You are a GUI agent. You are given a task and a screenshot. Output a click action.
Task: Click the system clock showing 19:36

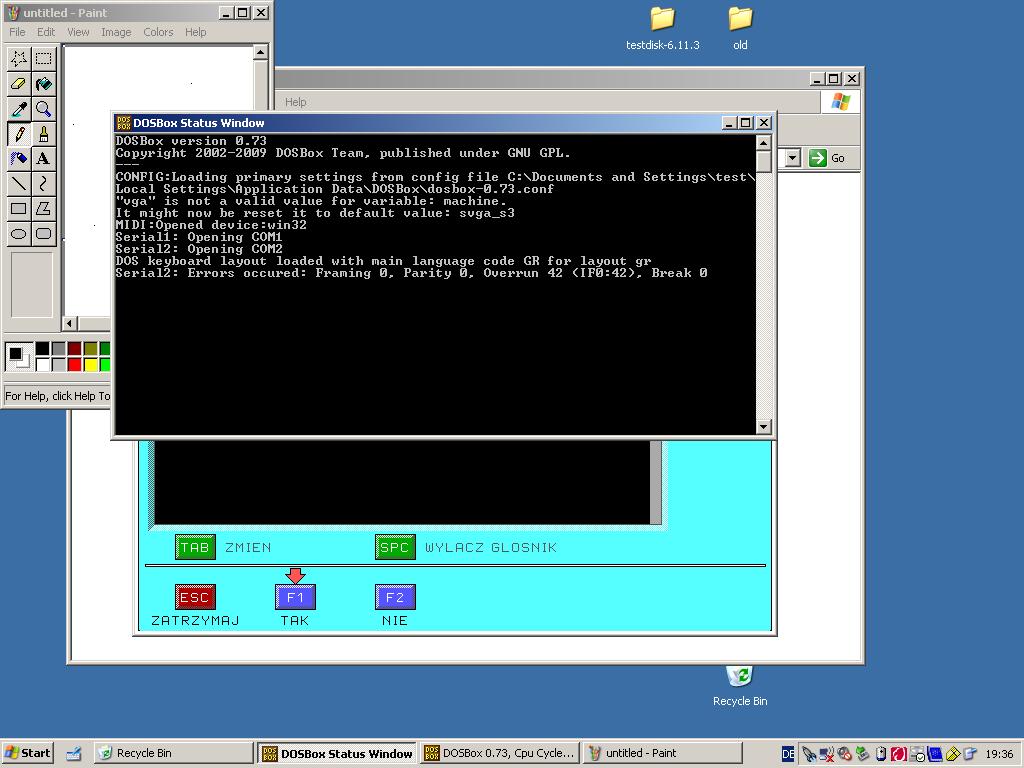[x=999, y=754]
